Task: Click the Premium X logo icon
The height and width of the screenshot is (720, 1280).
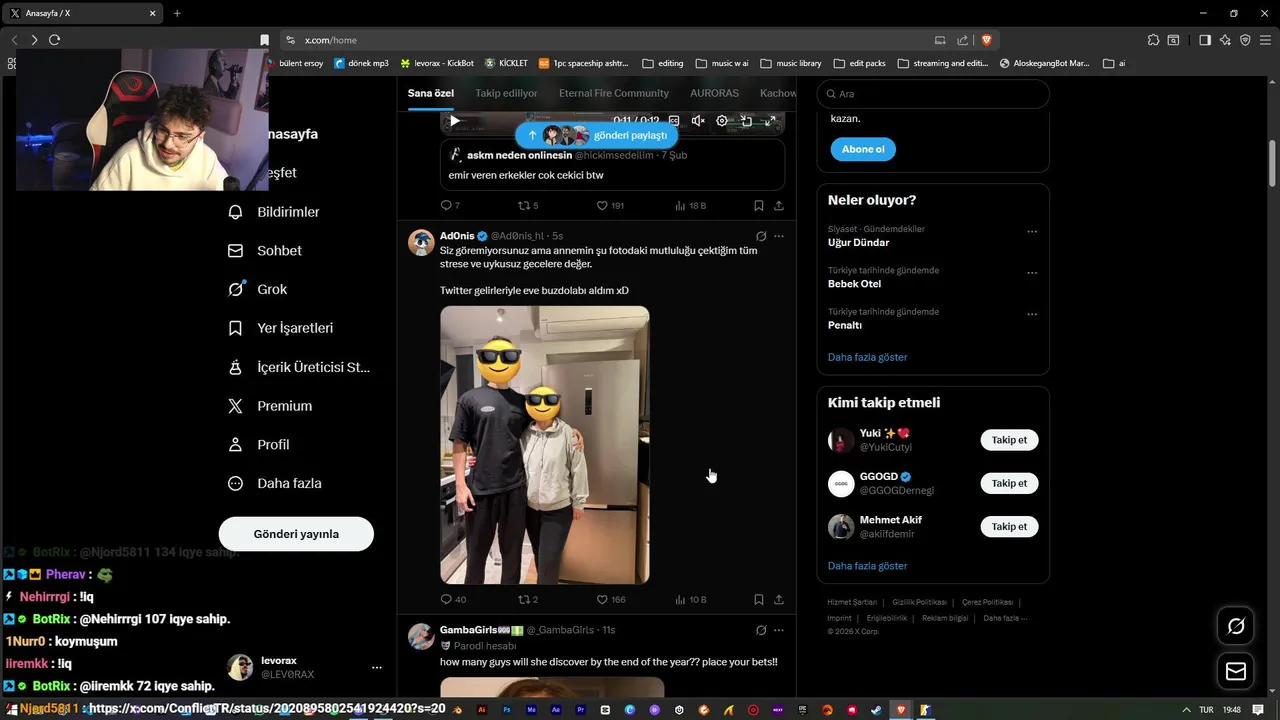Action: (236, 406)
